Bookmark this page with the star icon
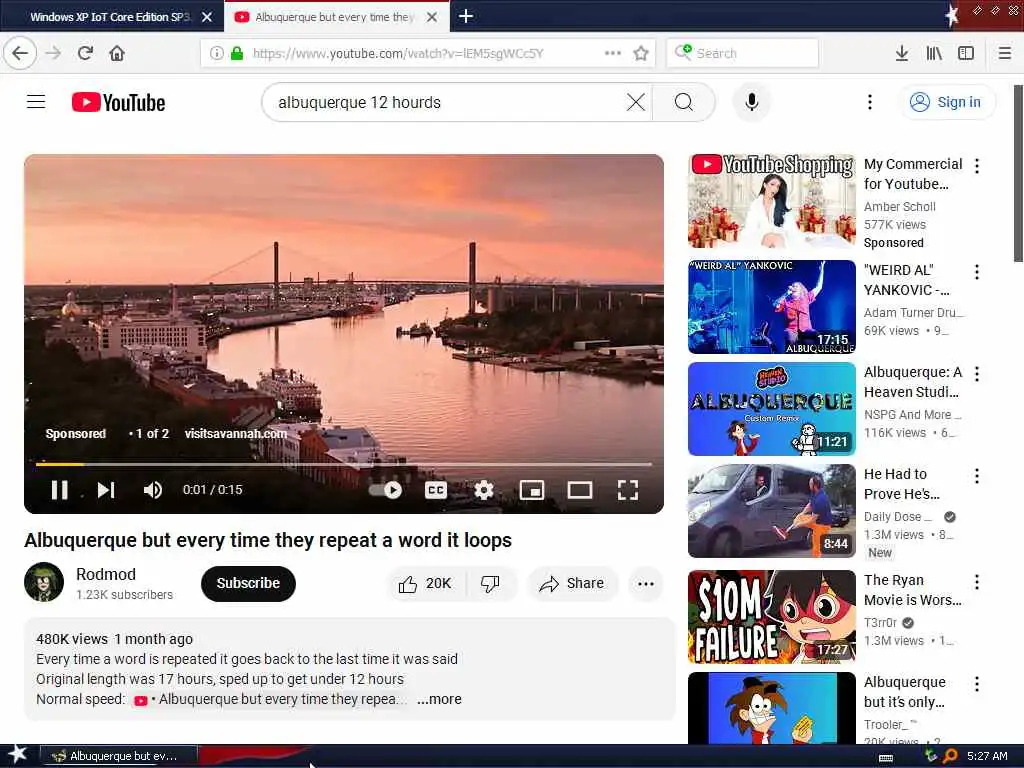The width and height of the screenshot is (1024, 768). pyautogui.click(x=641, y=53)
